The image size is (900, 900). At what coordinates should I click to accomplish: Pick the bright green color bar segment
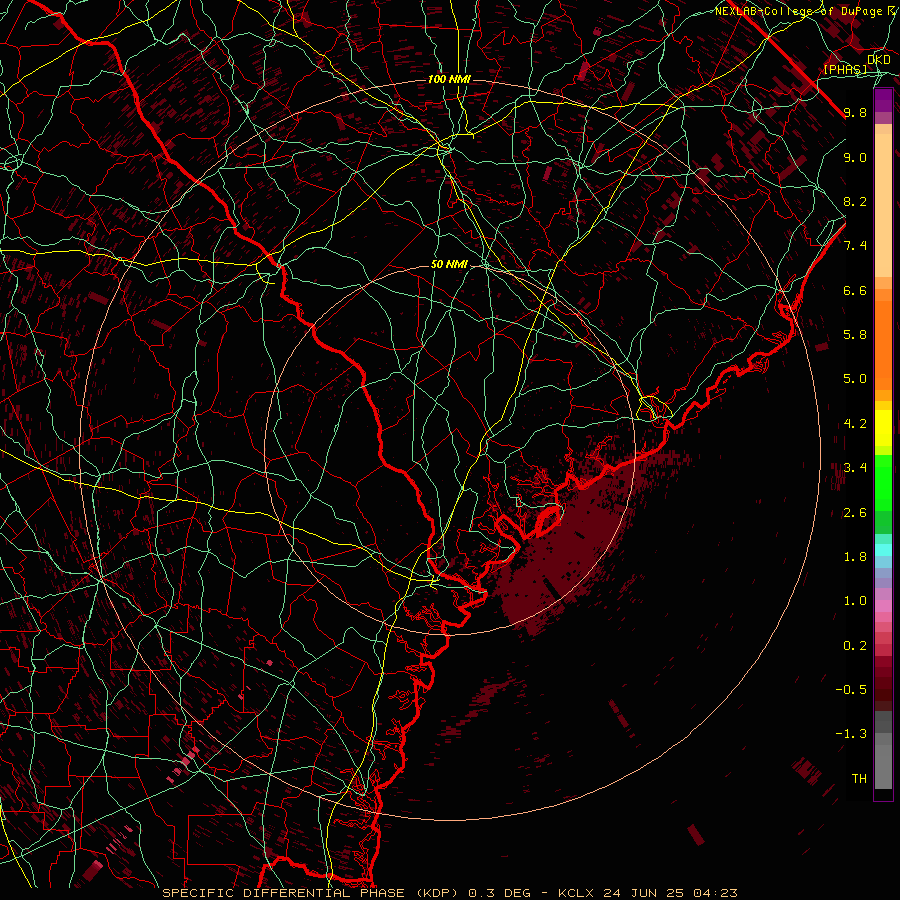point(883,482)
